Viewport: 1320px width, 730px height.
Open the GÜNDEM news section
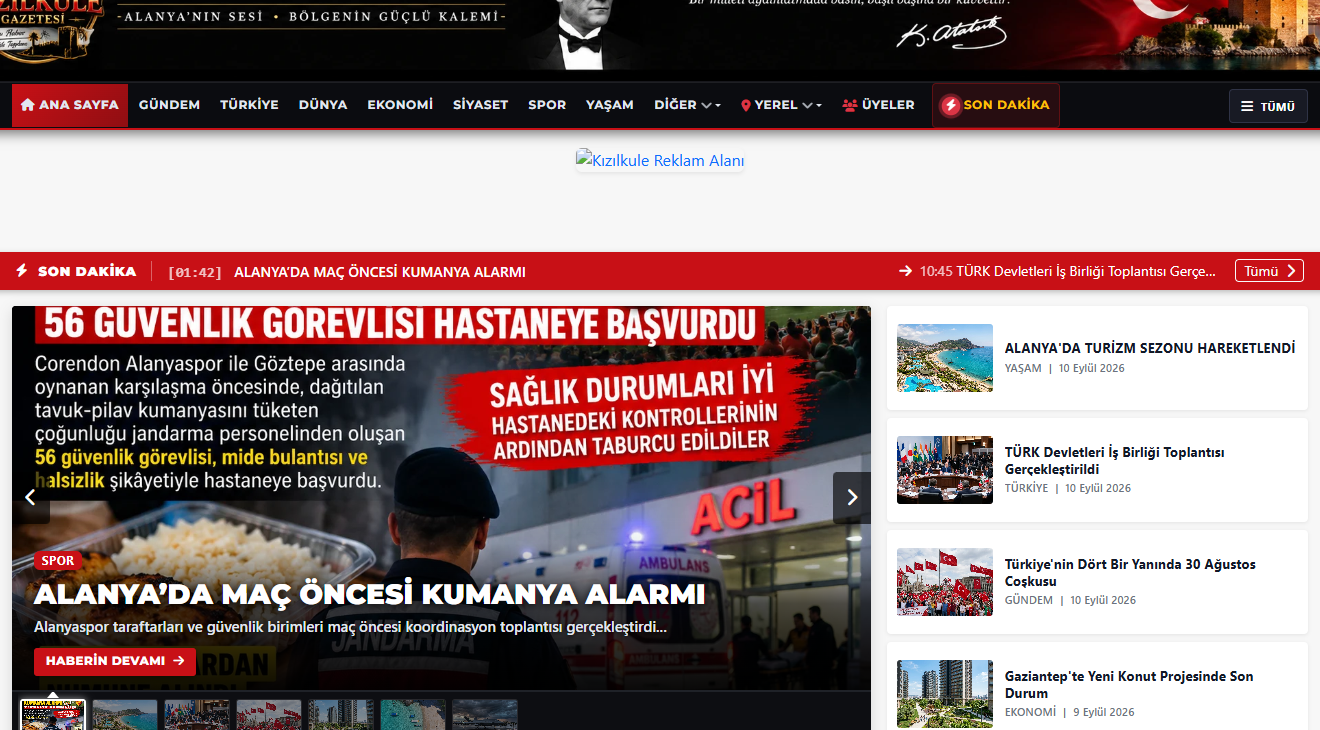point(169,105)
